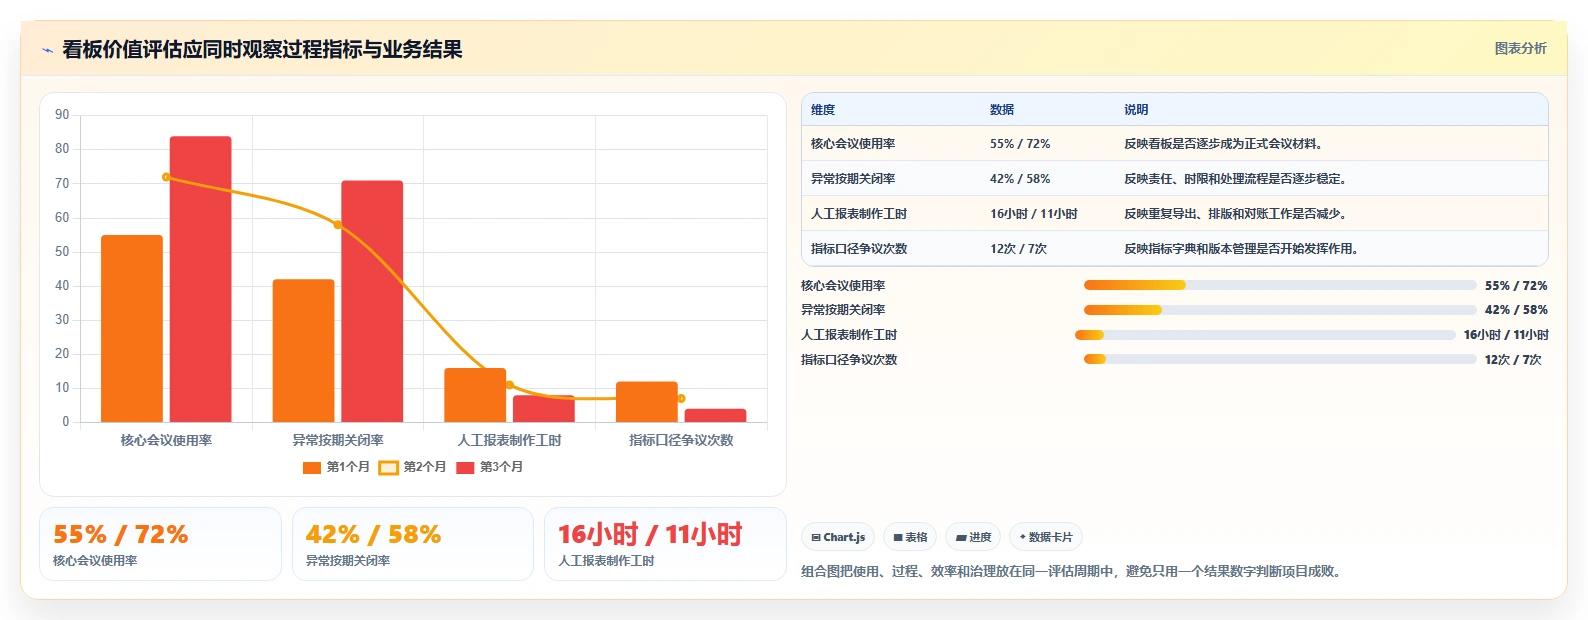Viewport: 1588px width, 620px height.
Task: Click the table value 16小时 / 11小时
Action: [x=1034, y=214]
